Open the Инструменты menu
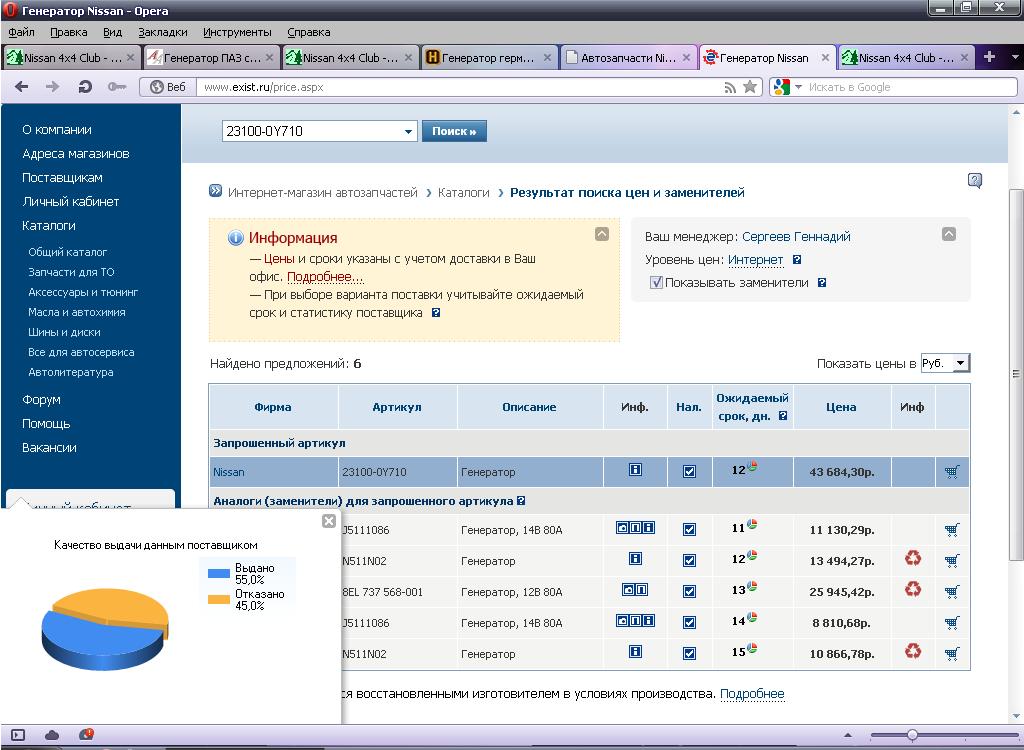Screen dimensions: 1024x750 pyautogui.click(x=237, y=32)
